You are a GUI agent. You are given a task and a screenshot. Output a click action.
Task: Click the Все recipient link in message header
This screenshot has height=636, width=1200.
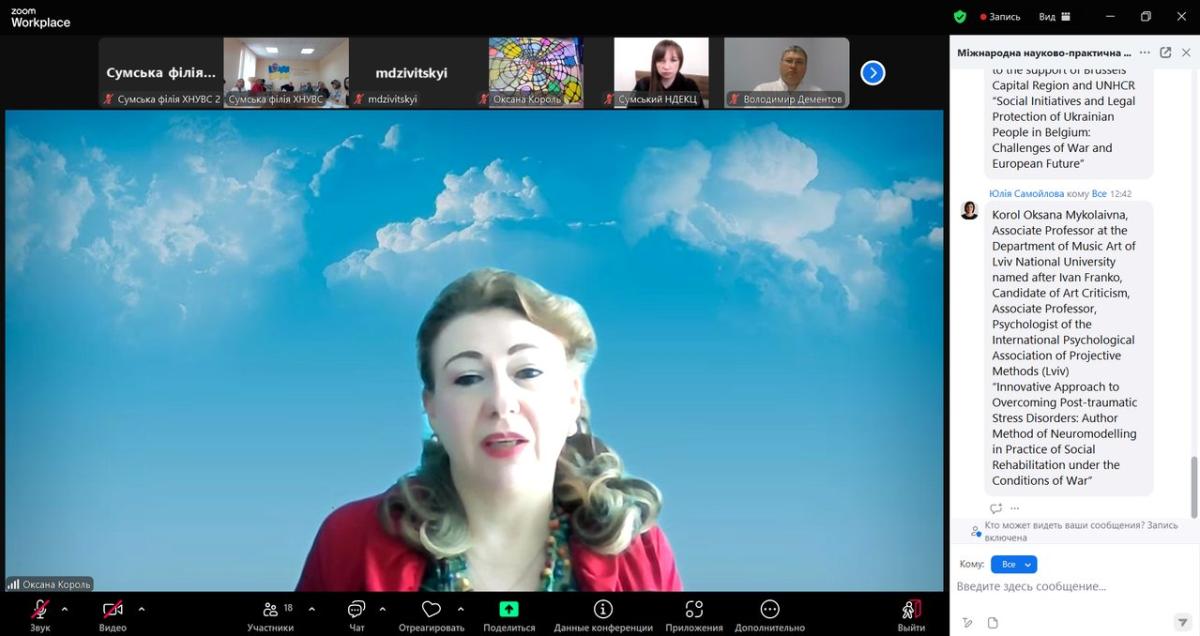[x=1099, y=193]
